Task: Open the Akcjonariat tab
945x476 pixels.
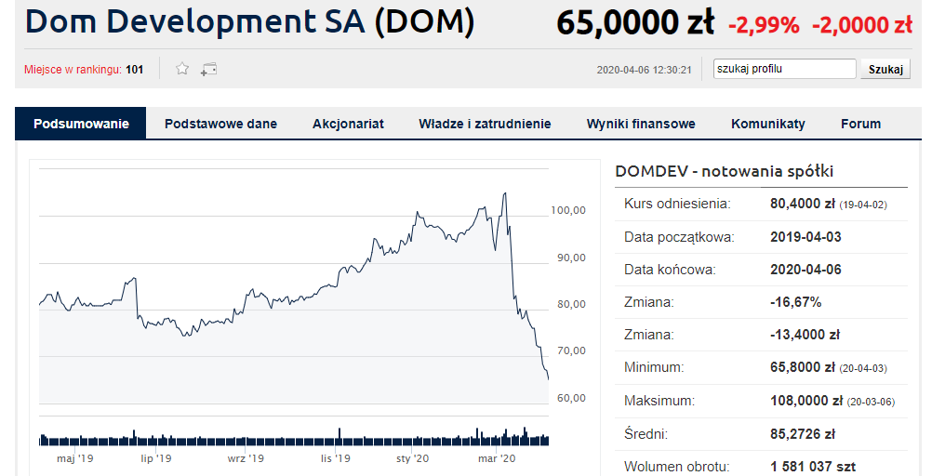Action: click(x=348, y=124)
